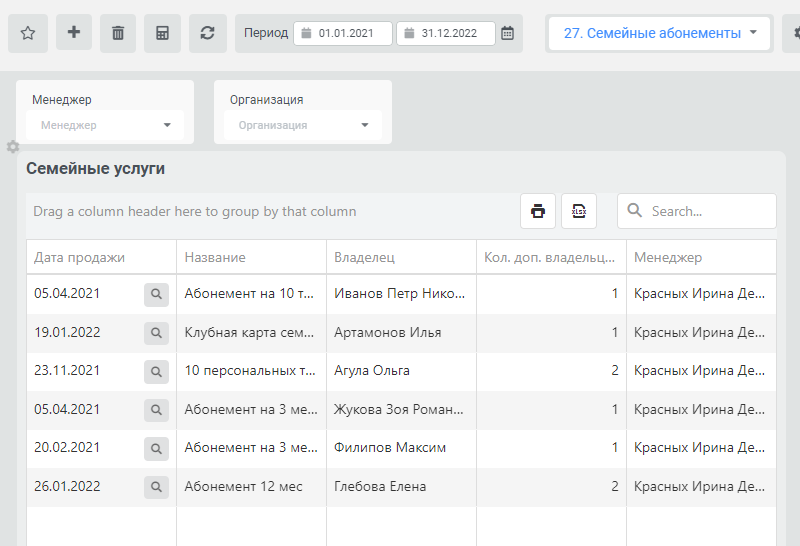Click Красных Ирина cell in Глебова Елена row

(702, 487)
